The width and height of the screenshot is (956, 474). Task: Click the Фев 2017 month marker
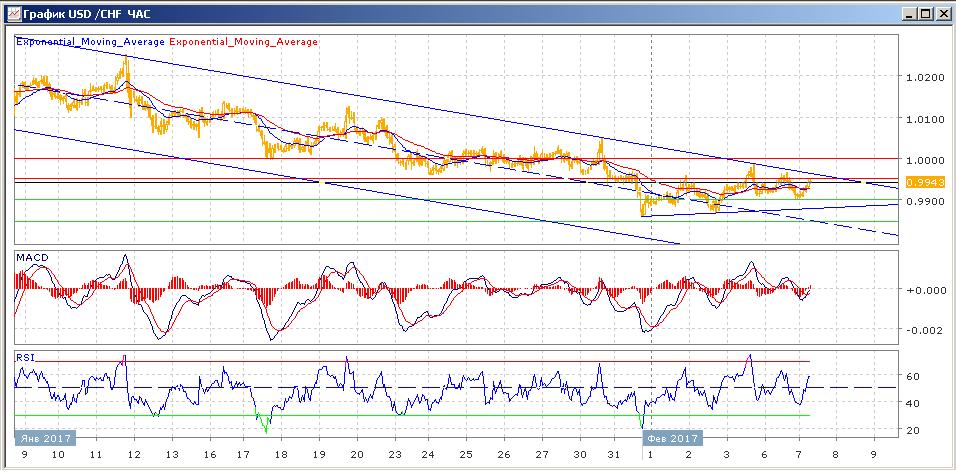pyautogui.click(x=671, y=438)
